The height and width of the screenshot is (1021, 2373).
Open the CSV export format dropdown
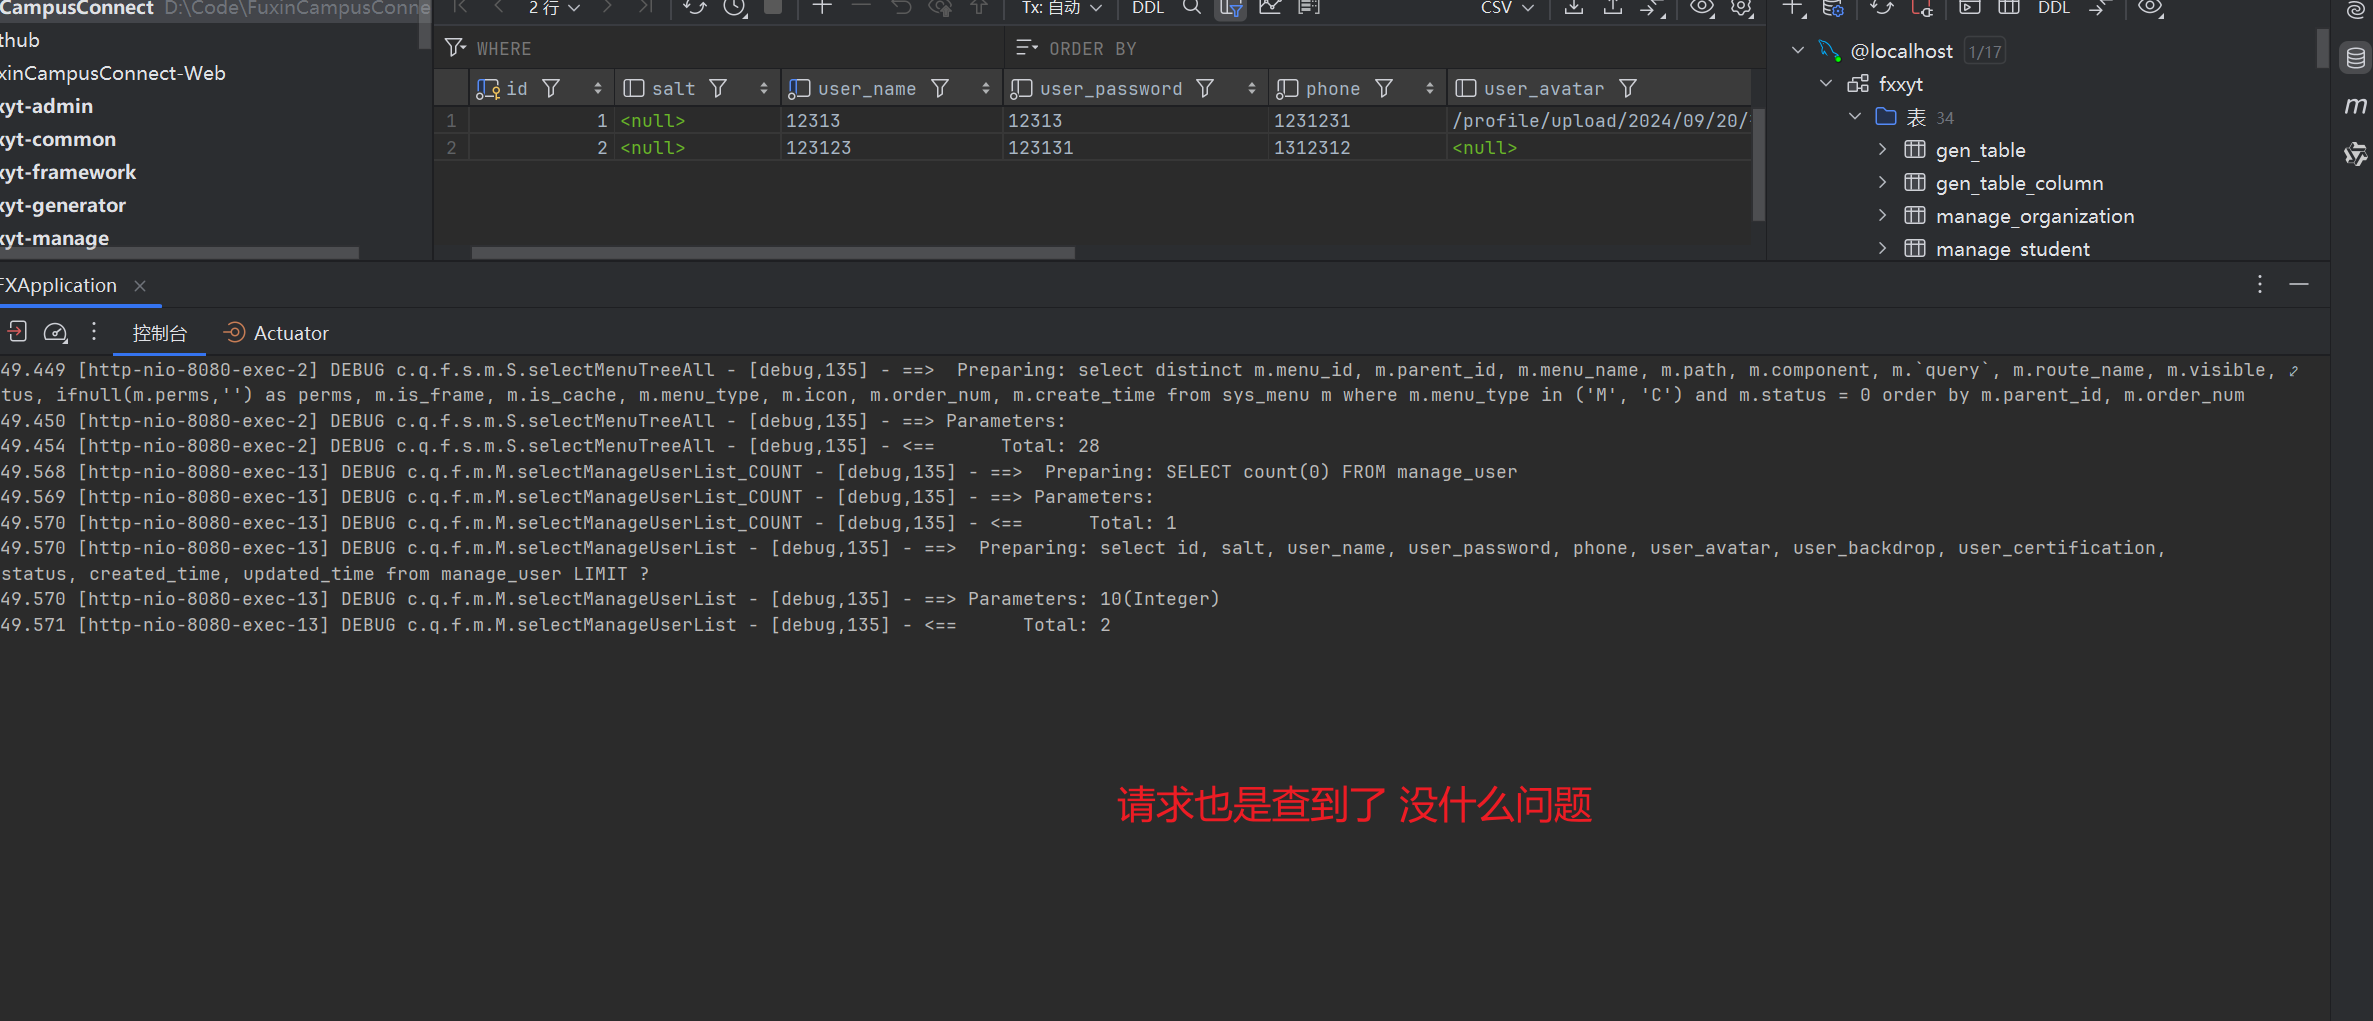1507,8
